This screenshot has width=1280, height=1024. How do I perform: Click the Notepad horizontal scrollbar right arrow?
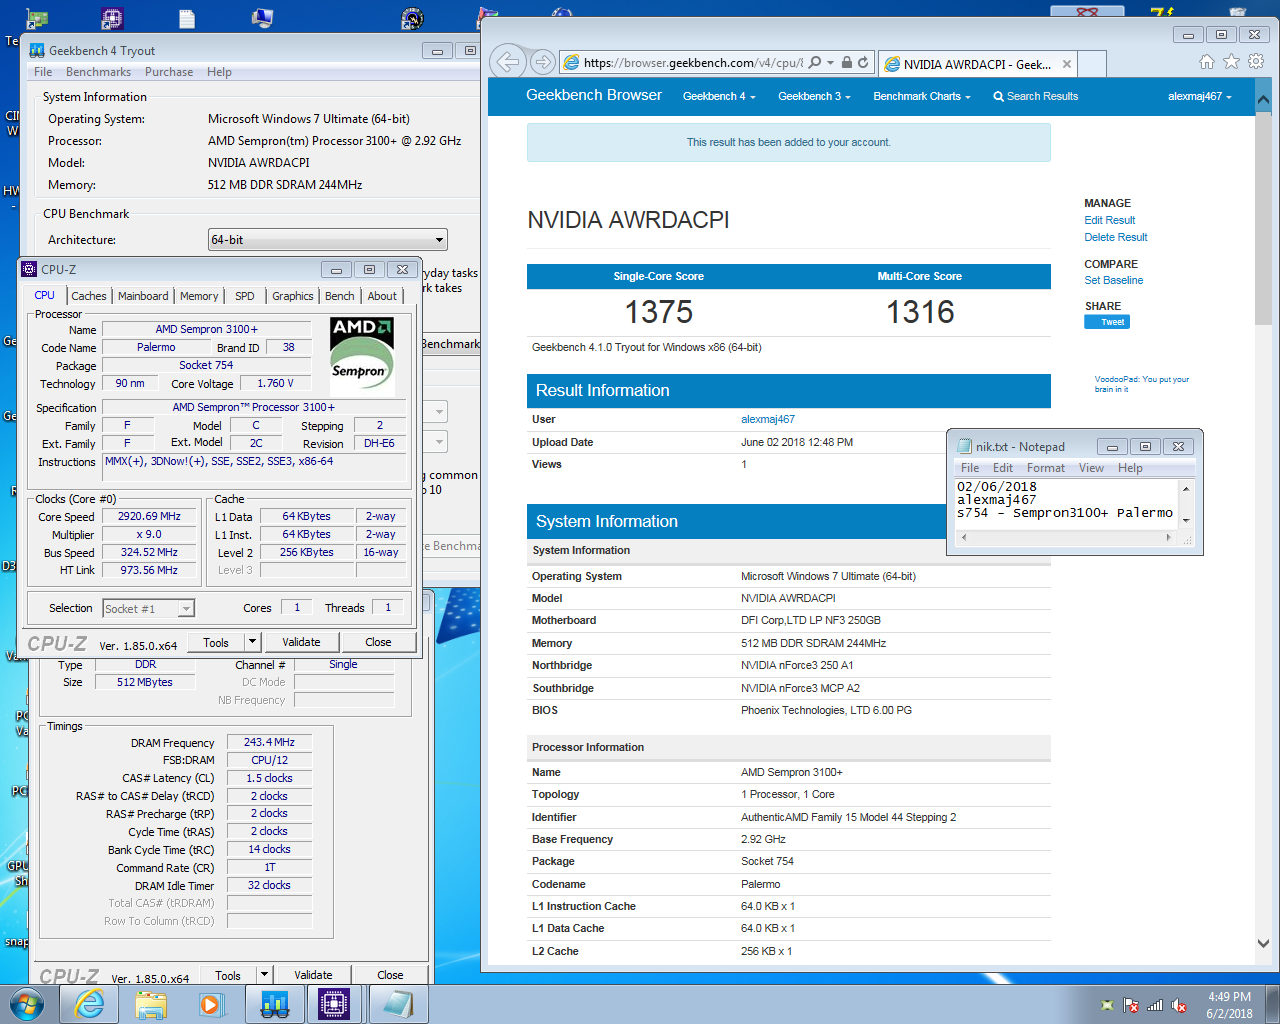1168,537
